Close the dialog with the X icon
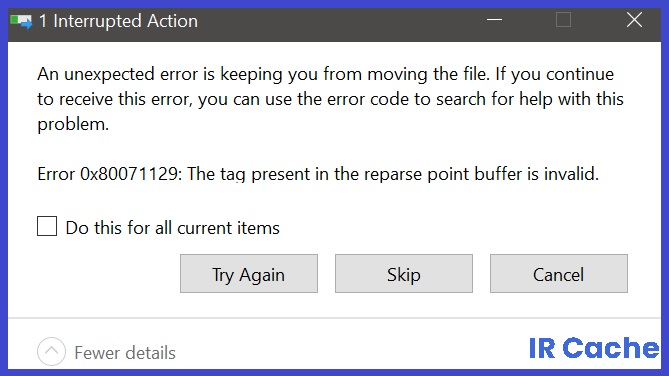This screenshot has width=669, height=376. 634,20
